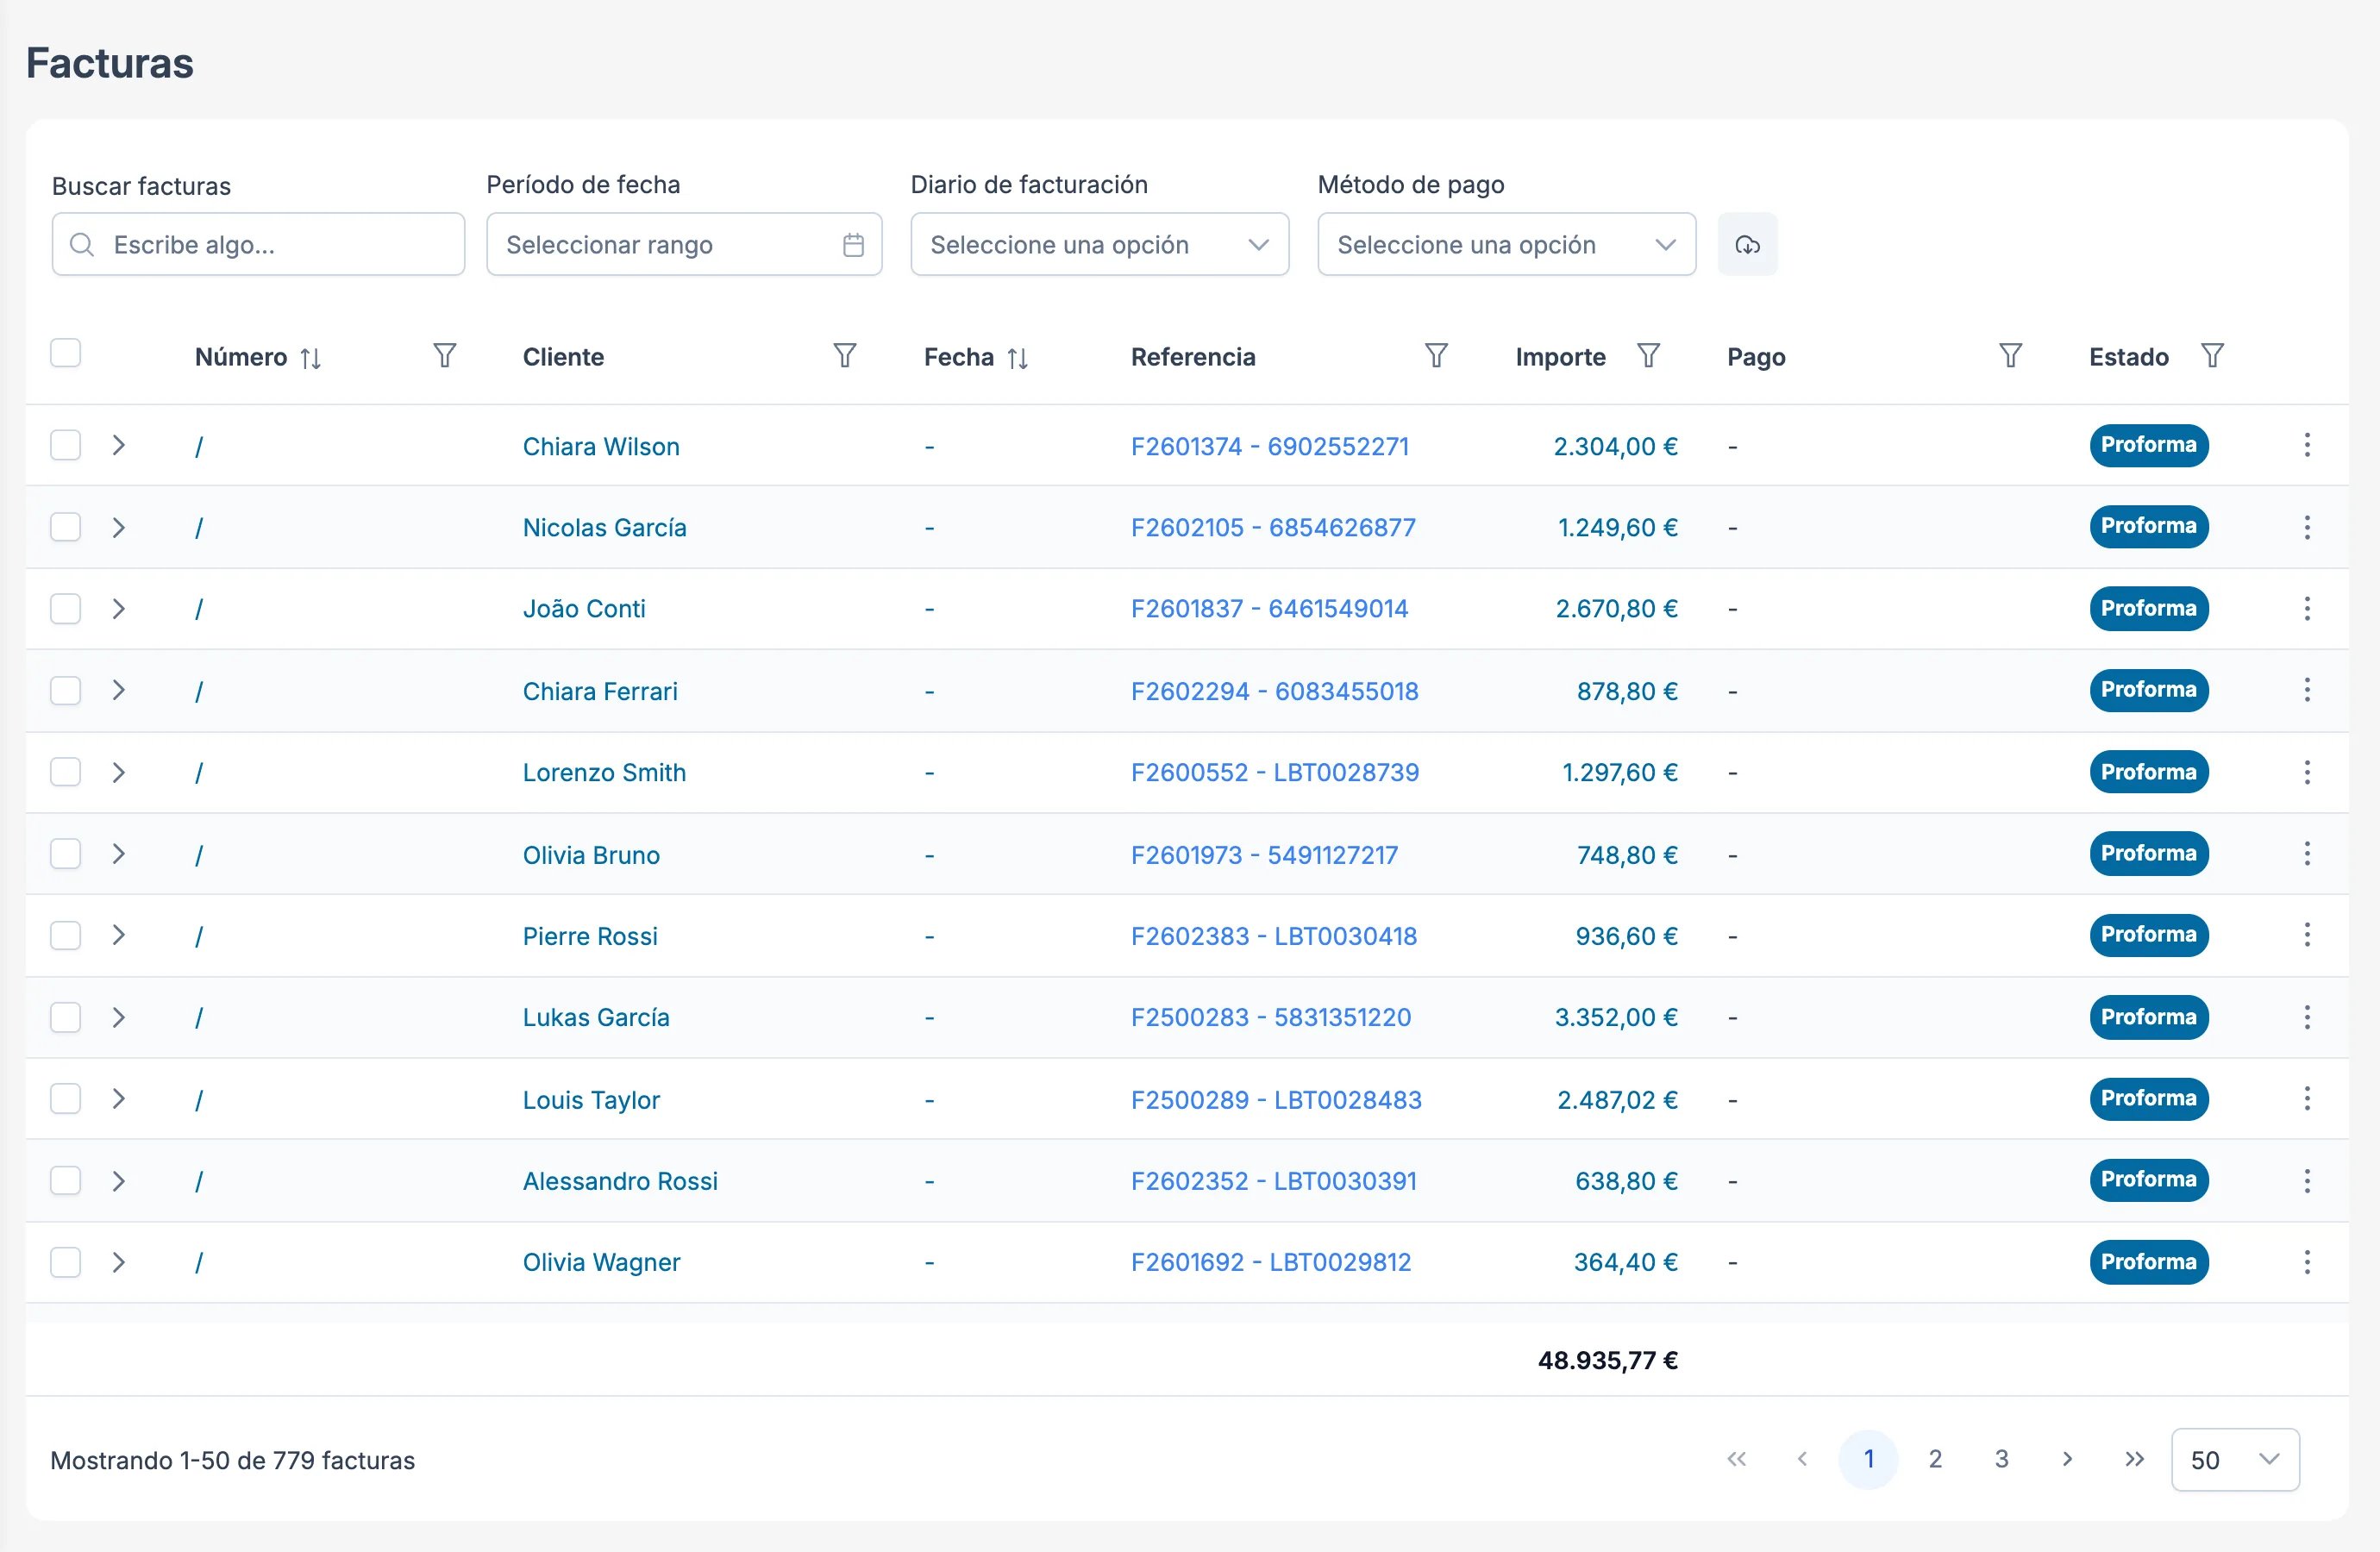Click amount 638,80 € cell
Viewport: 2380px width, 1552px height.
(1626, 1181)
